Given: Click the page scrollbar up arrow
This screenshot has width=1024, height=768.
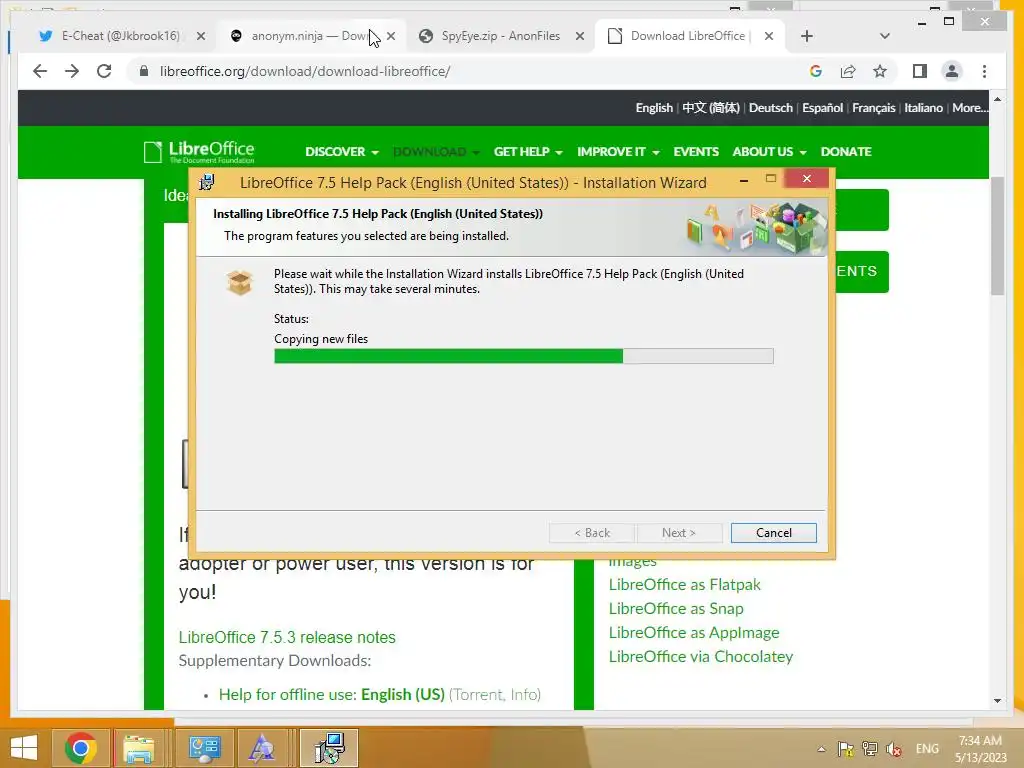Looking at the screenshot, I should click(997, 99).
